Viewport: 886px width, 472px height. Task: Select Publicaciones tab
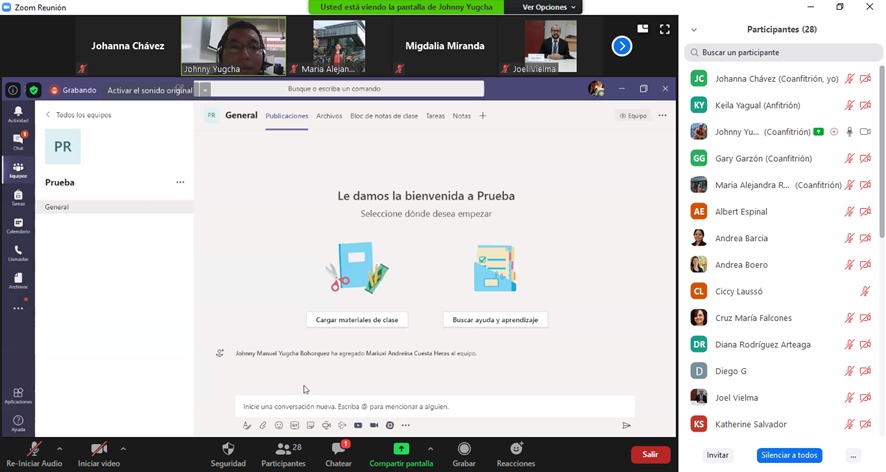pyautogui.click(x=287, y=116)
